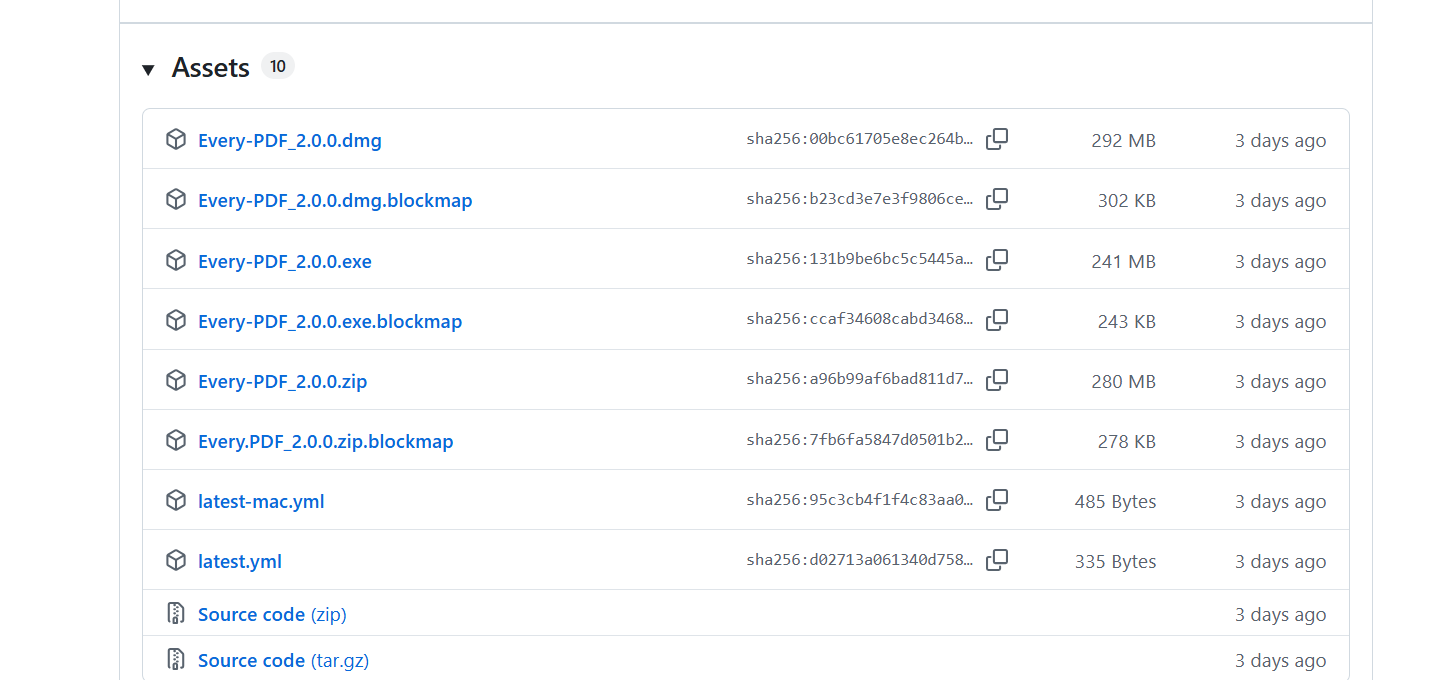Copy the sha256 hash of Every-PDF_2.0.0.zip
This screenshot has width=1446, height=680.
[x=997, y=380]
